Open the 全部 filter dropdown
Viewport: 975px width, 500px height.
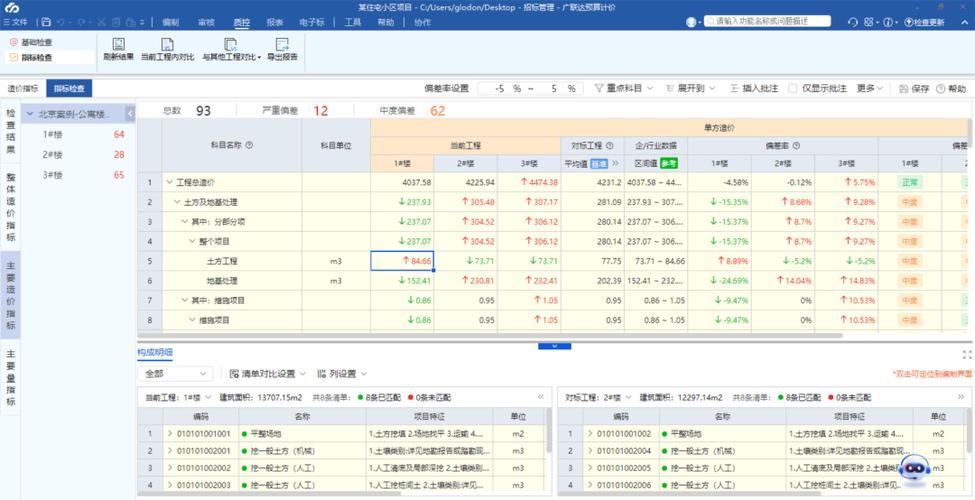click(x=175, y=374)
